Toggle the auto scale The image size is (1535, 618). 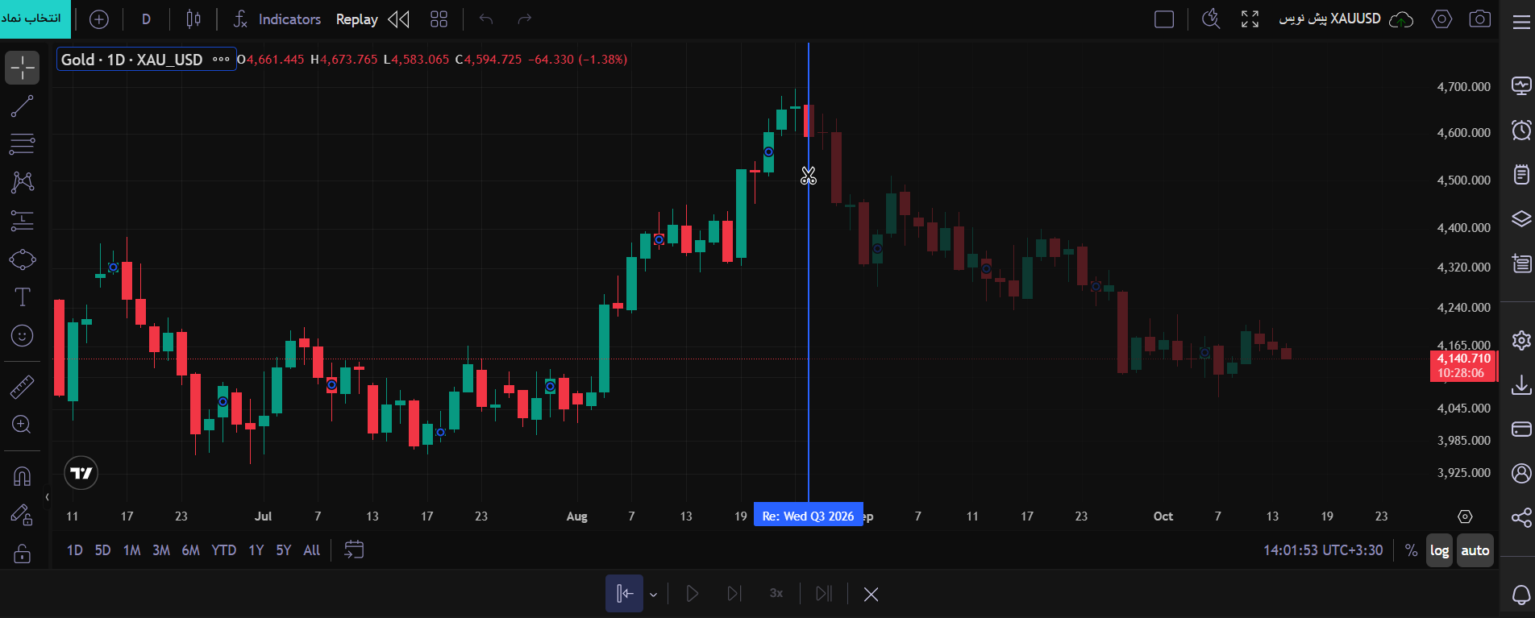click(1475, 550)
